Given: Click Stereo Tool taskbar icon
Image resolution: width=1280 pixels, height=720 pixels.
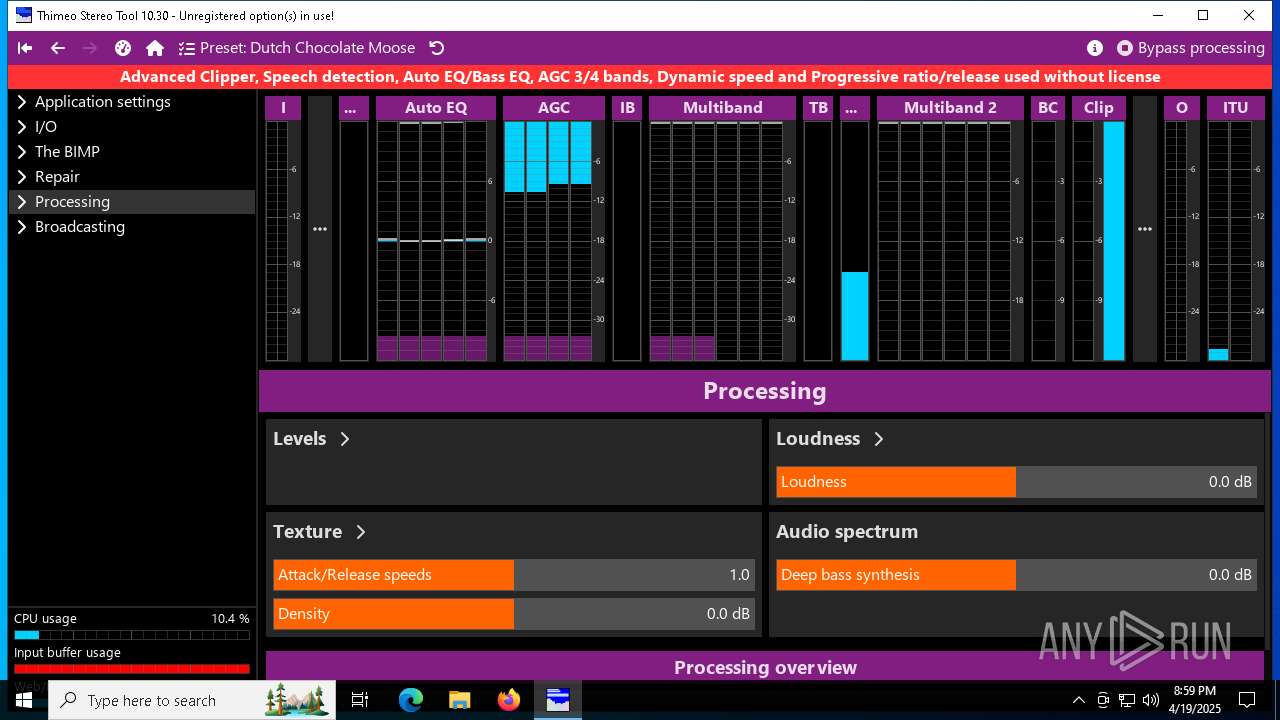Looking at the screenshot, I should [x=557, y=700].
